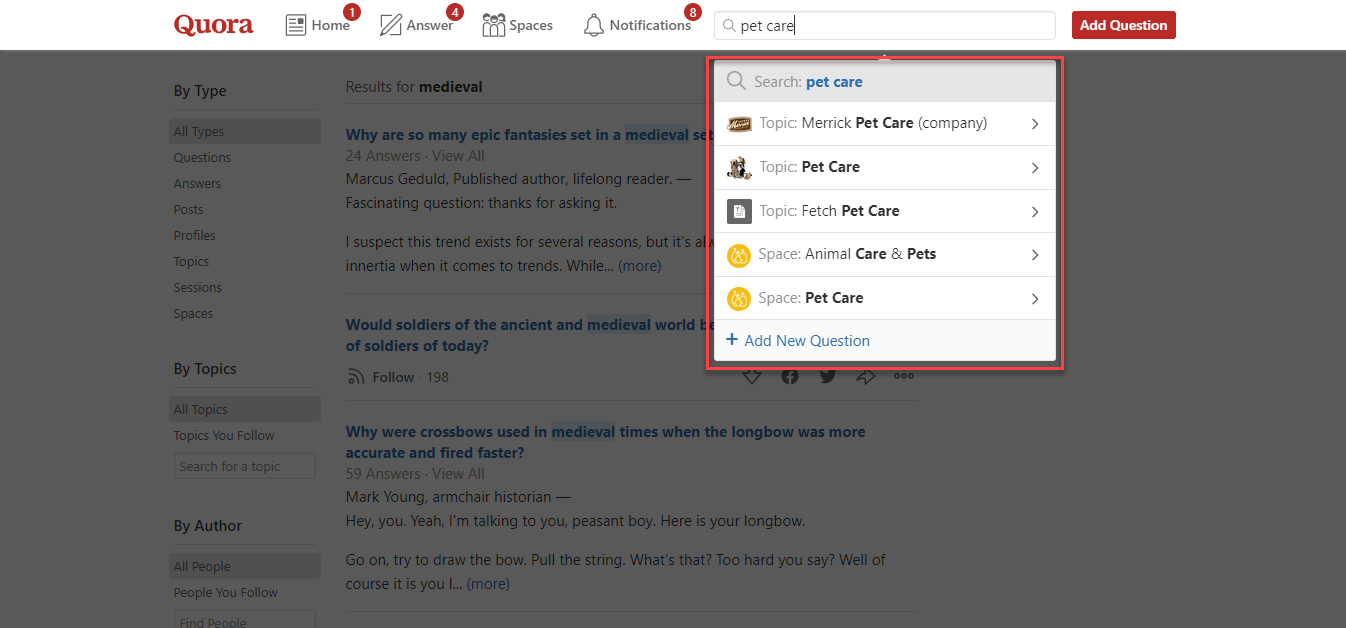Expand the Topic: Pet Care chevron
Screen dimensions: 1346x628
(x=1035, y=168)
